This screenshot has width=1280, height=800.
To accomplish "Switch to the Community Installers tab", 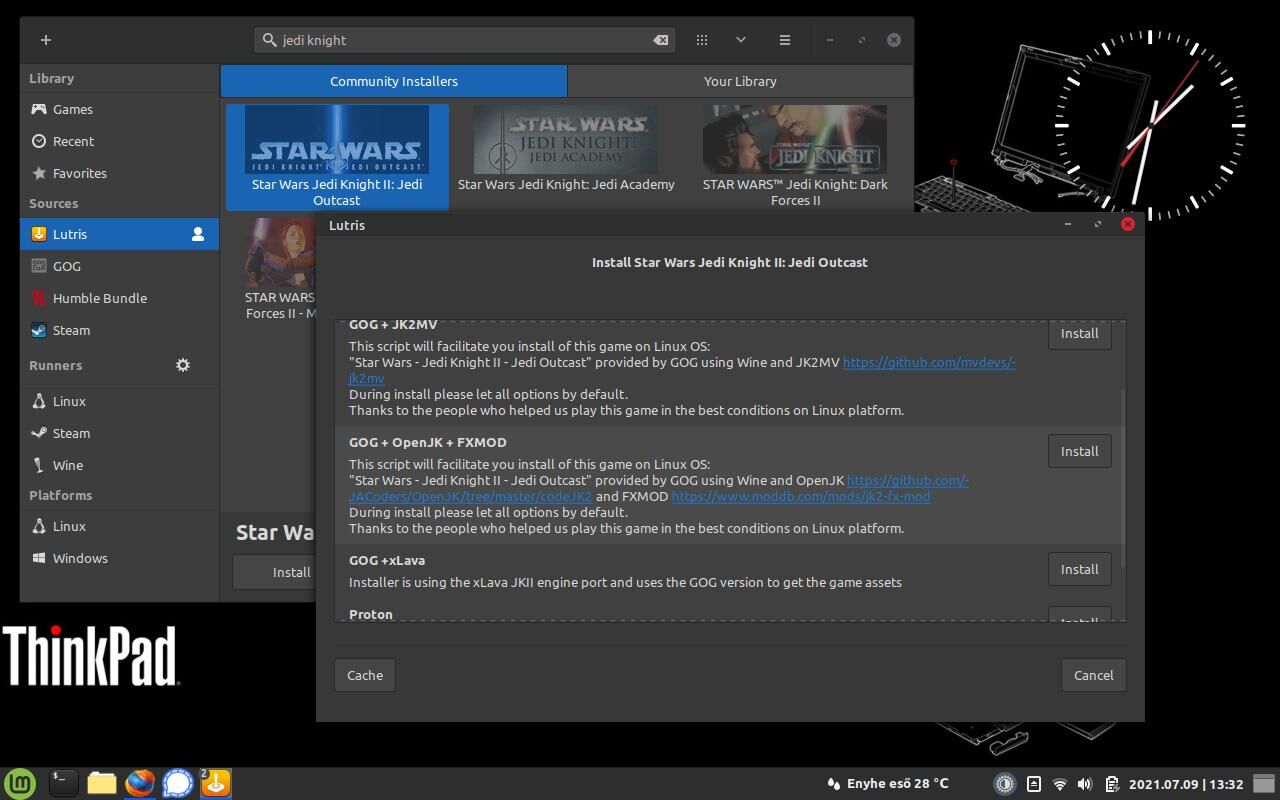I will (x=394, y=81).
